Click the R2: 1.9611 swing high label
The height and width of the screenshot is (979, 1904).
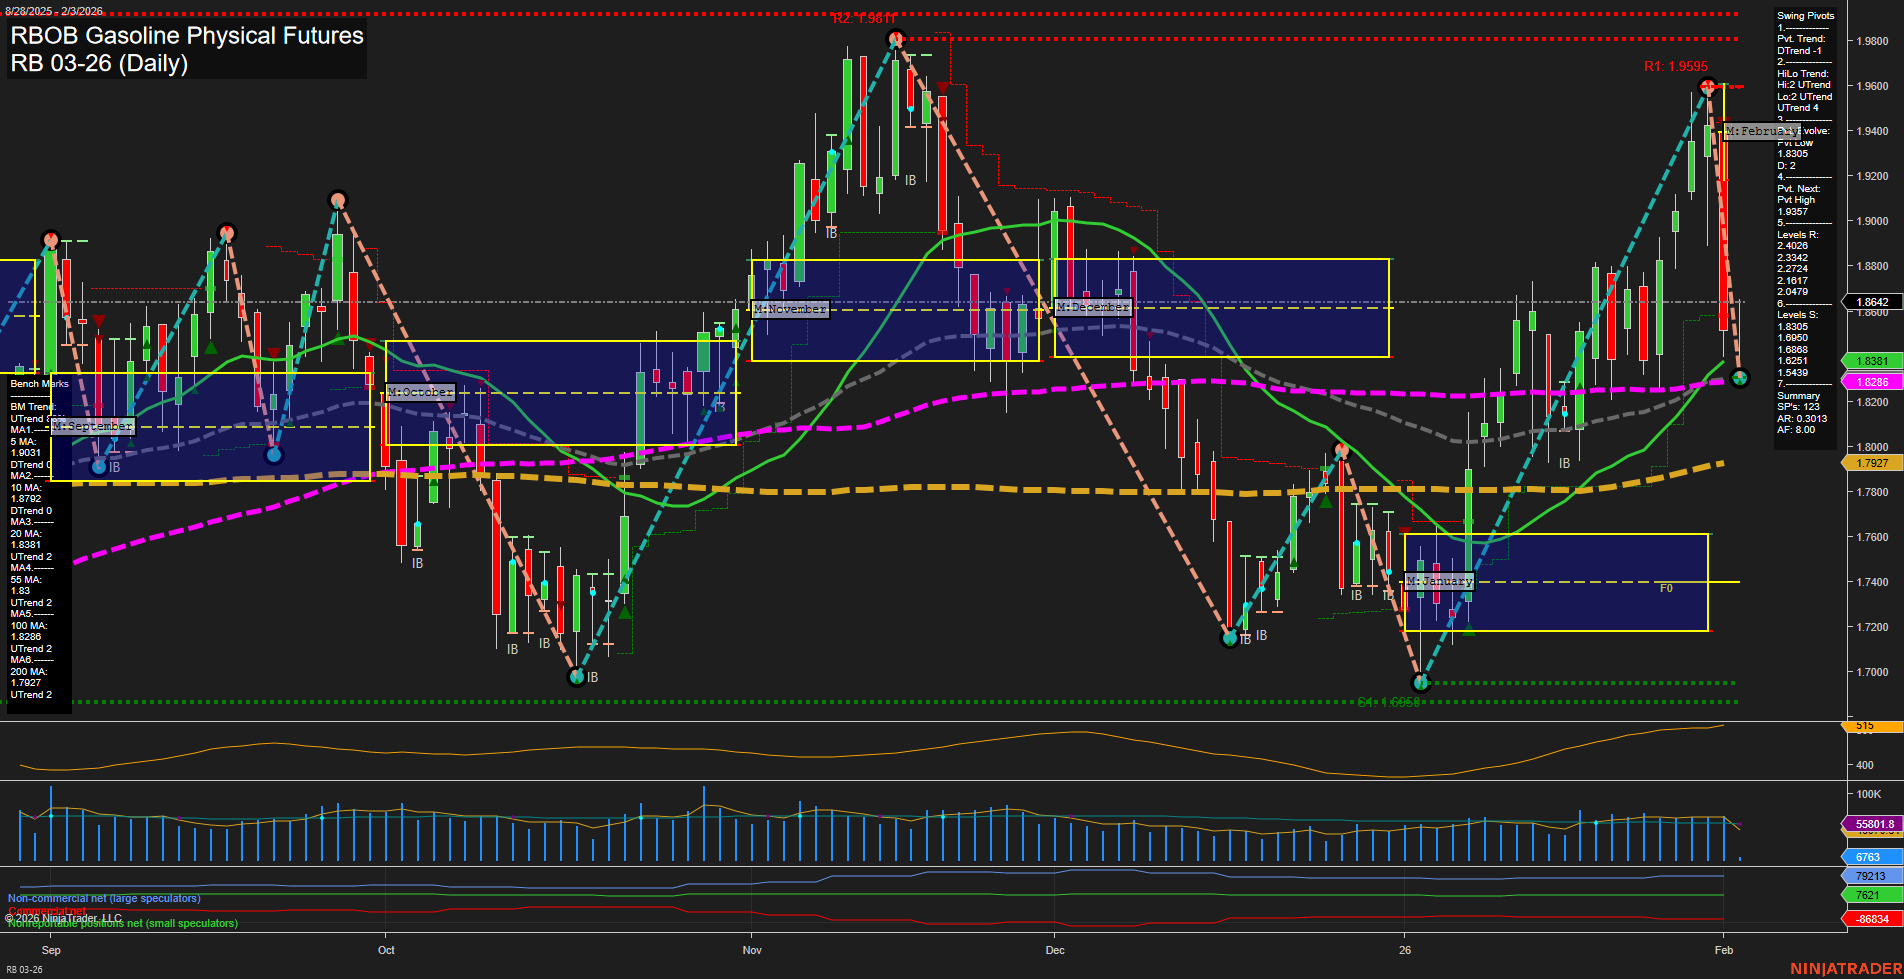pos(864,16)
